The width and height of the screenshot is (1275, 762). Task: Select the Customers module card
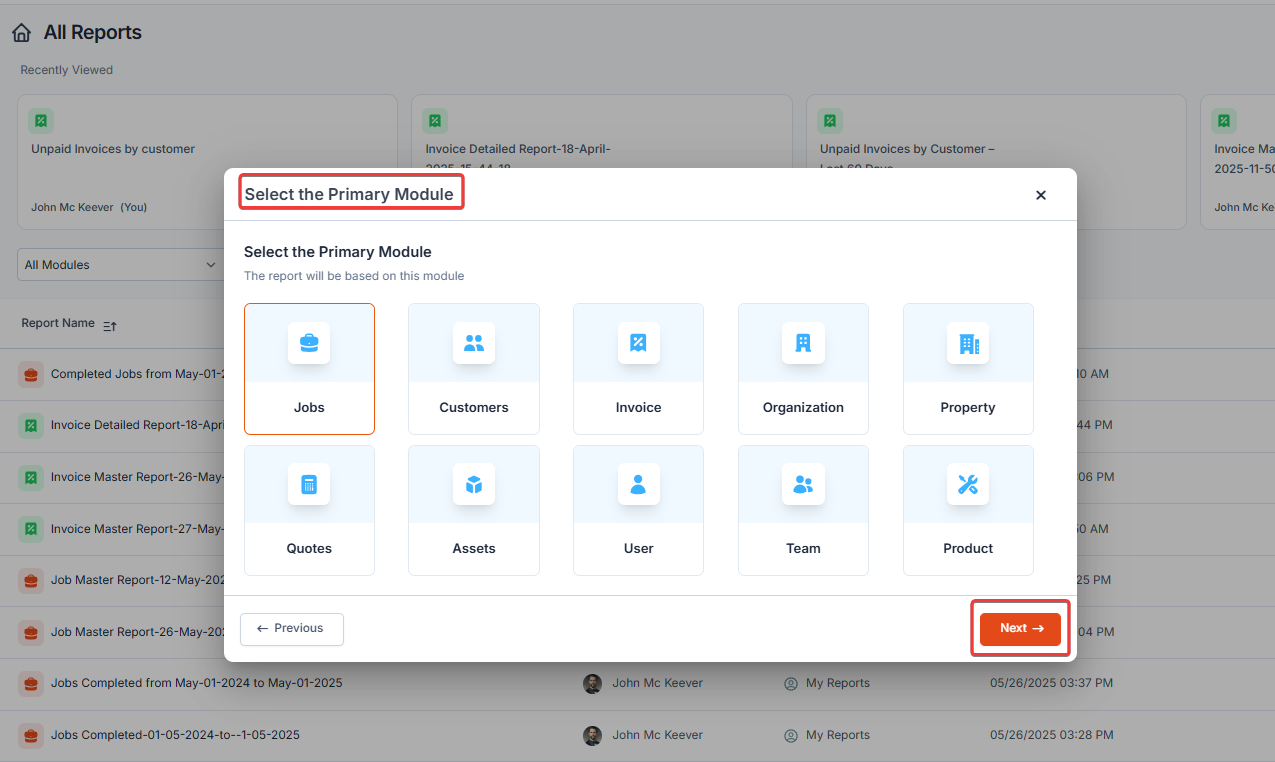tap(474, 369)
